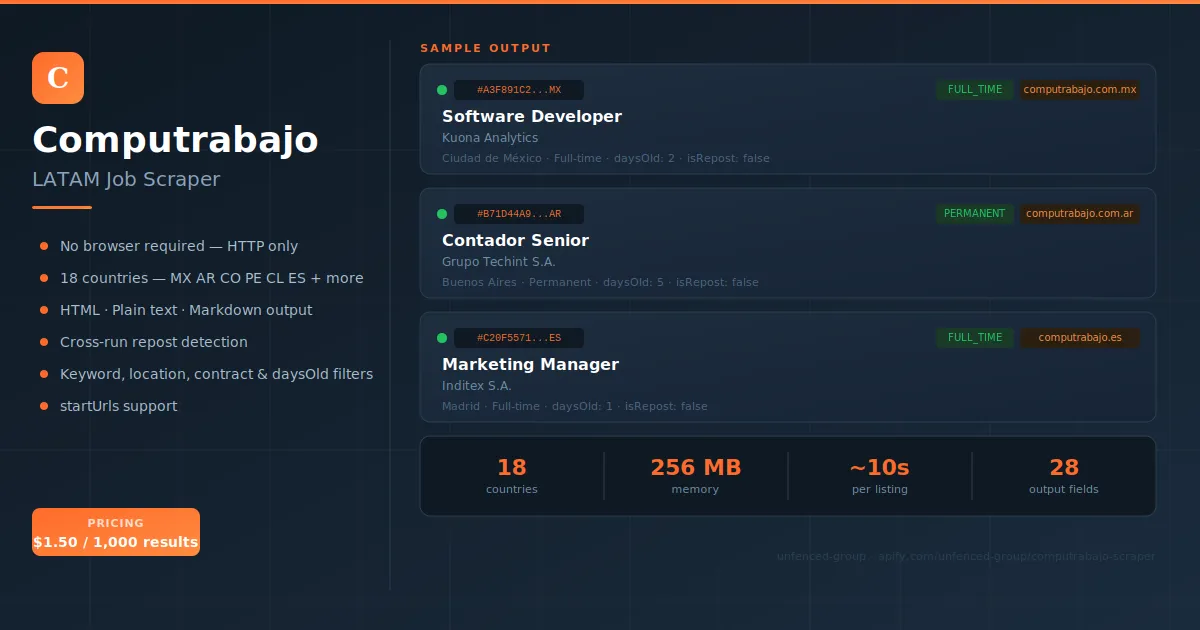
Task: Select the #B71D44A9...AR ID badge
Action: pyautogui.click(x=519, y=214)
